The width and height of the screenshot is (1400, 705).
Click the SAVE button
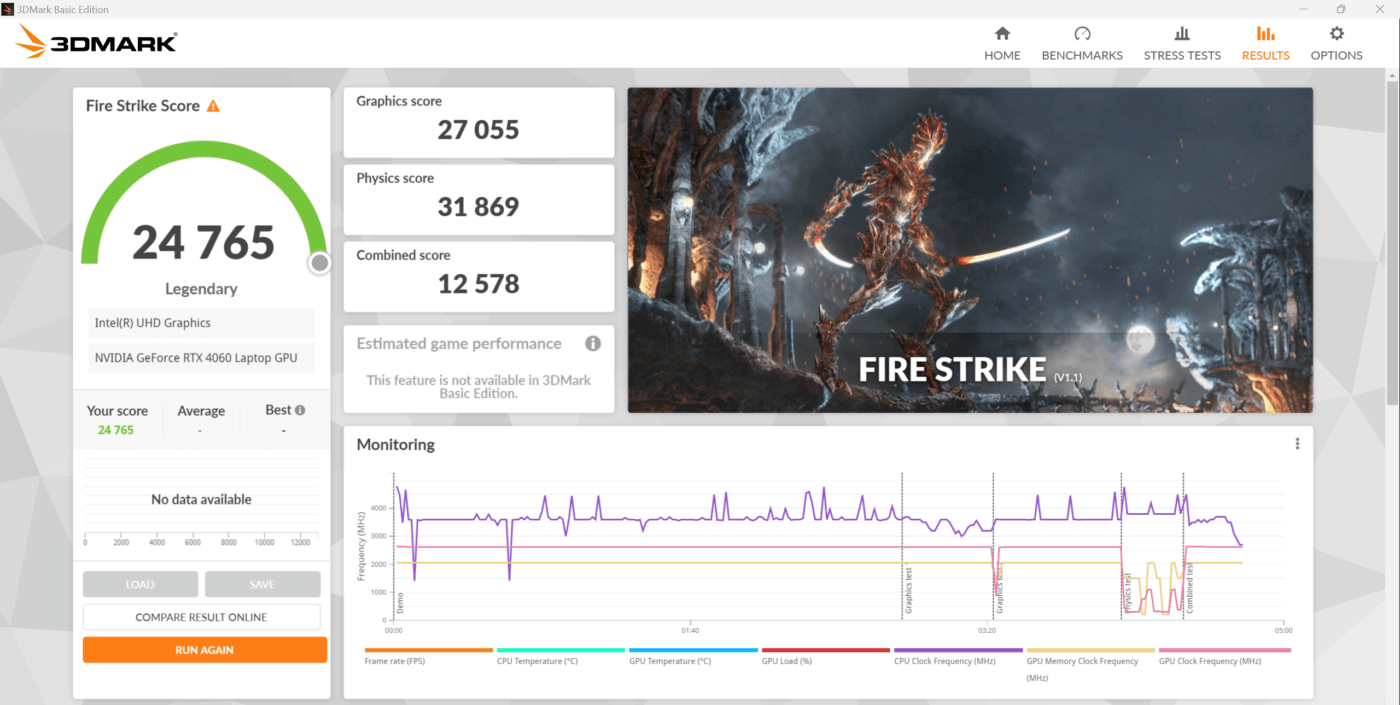point(262,585)
